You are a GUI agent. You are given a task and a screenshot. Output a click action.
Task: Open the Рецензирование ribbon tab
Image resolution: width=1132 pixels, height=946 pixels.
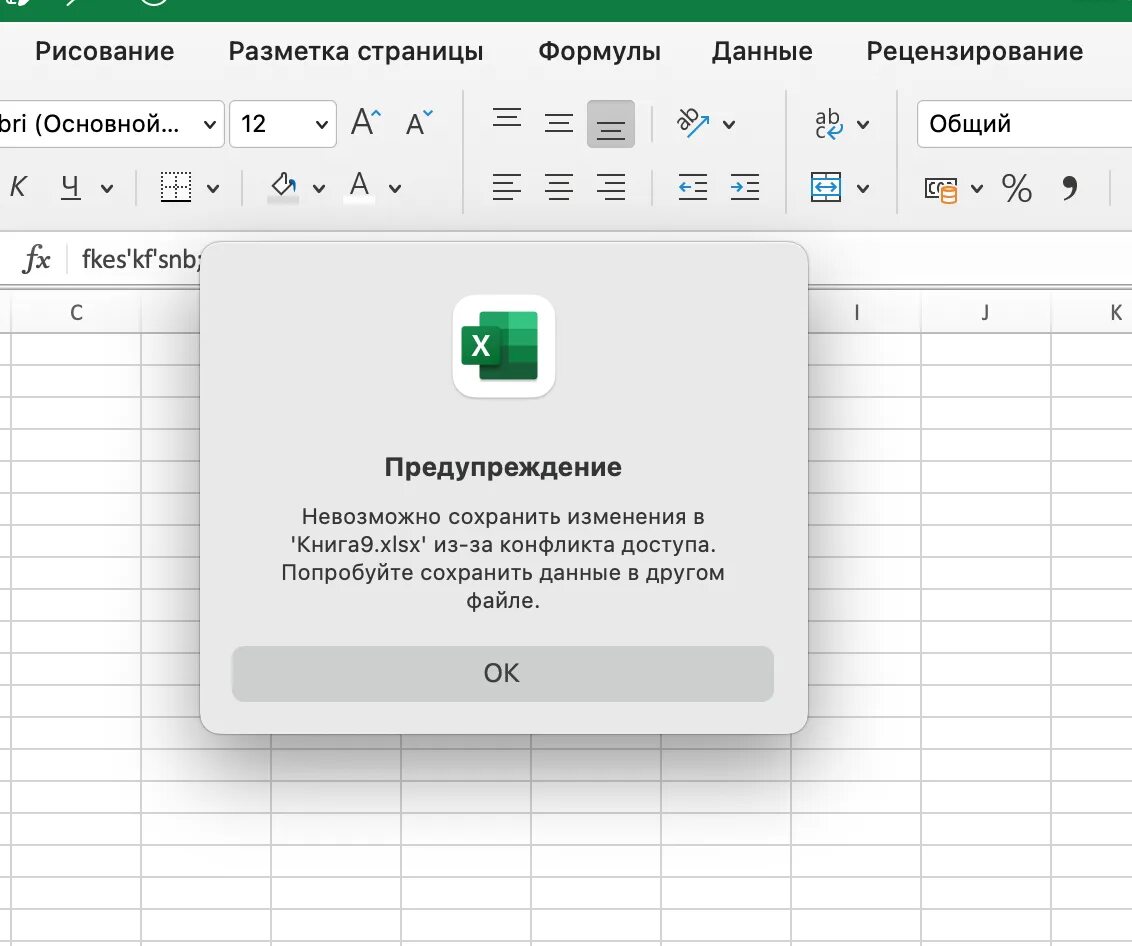(x=975, y=51)
